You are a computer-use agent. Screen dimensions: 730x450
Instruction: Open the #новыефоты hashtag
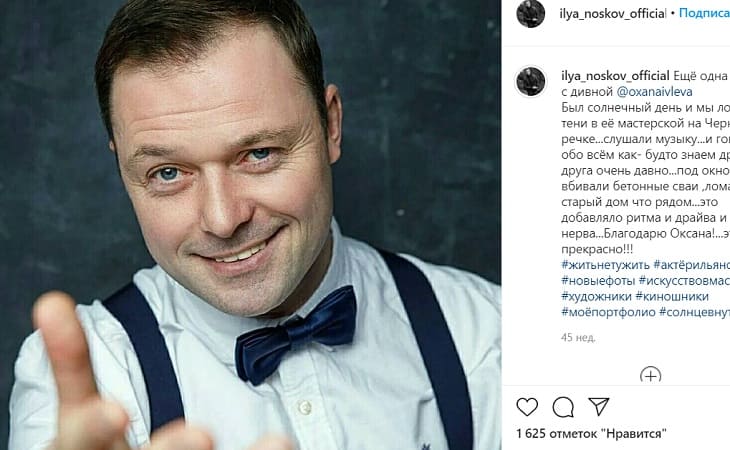pyautogui.click(x=598, y=281)
